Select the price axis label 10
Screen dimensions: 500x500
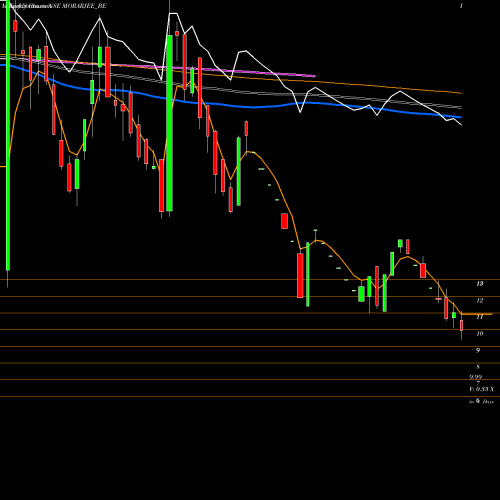tap(480, 334)
